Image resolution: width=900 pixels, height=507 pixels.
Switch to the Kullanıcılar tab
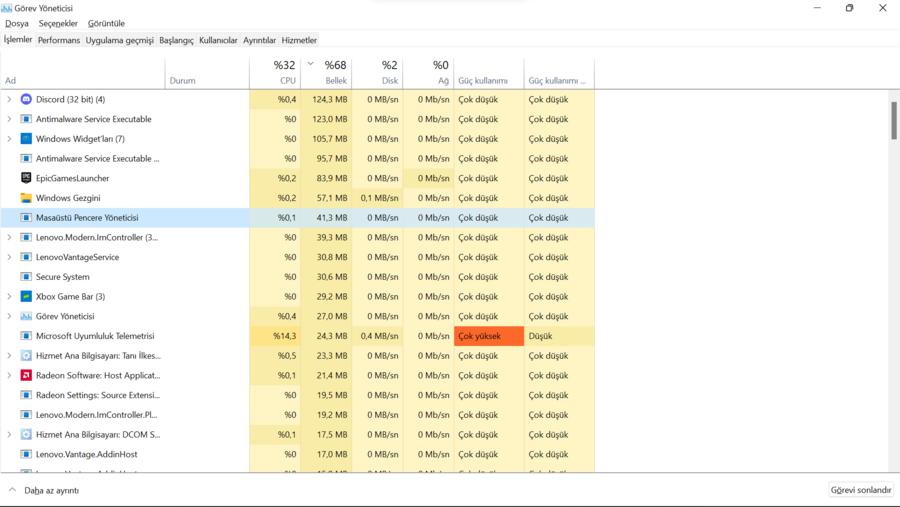point(218,40)
